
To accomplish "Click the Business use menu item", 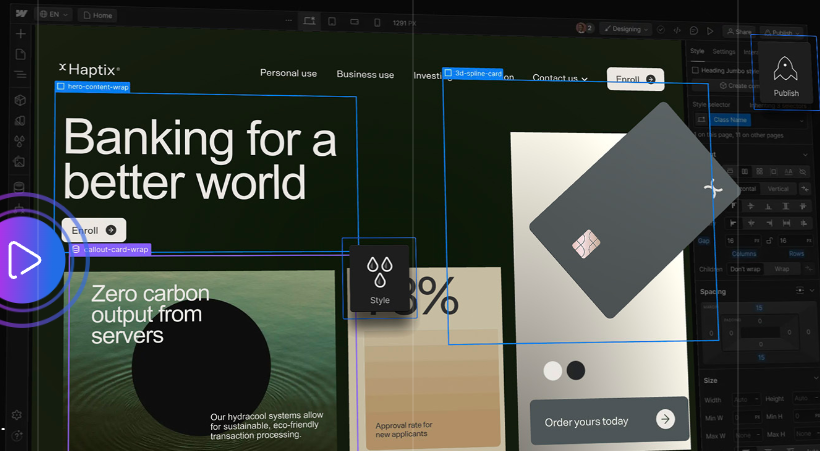I will (x=365, y=74).
